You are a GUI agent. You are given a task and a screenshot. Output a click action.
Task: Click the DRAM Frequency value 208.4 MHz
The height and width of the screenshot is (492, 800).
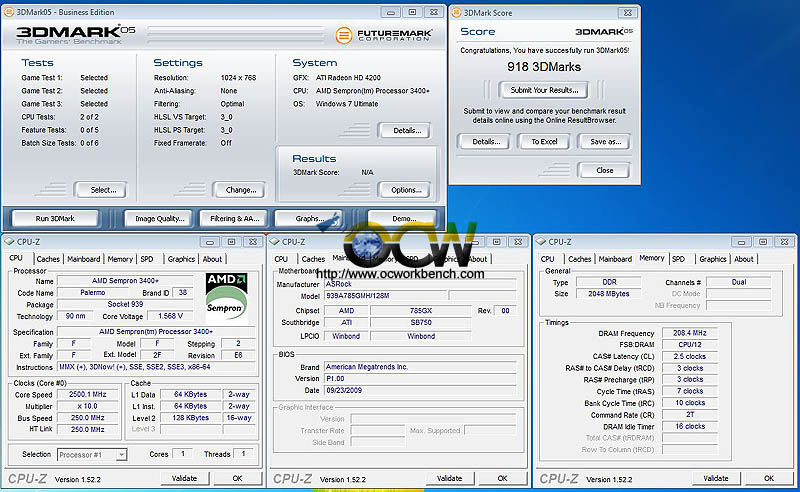click(x=689, y=333)
